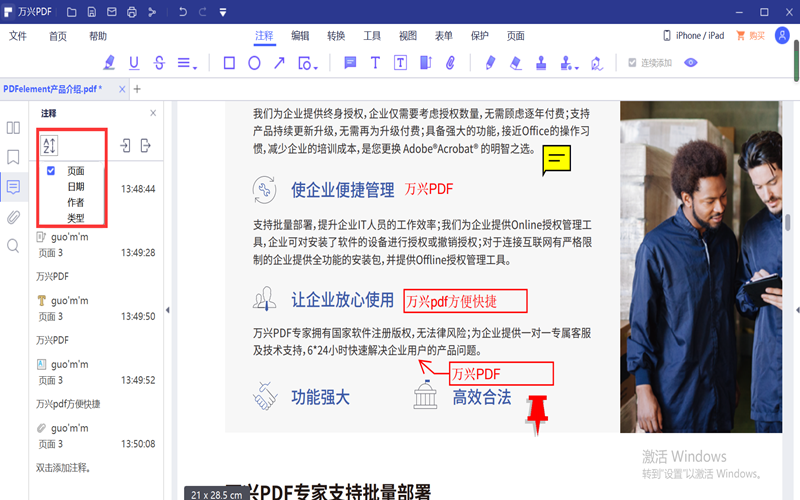Enable the 连续添加 checkbox

click(632, 63)
